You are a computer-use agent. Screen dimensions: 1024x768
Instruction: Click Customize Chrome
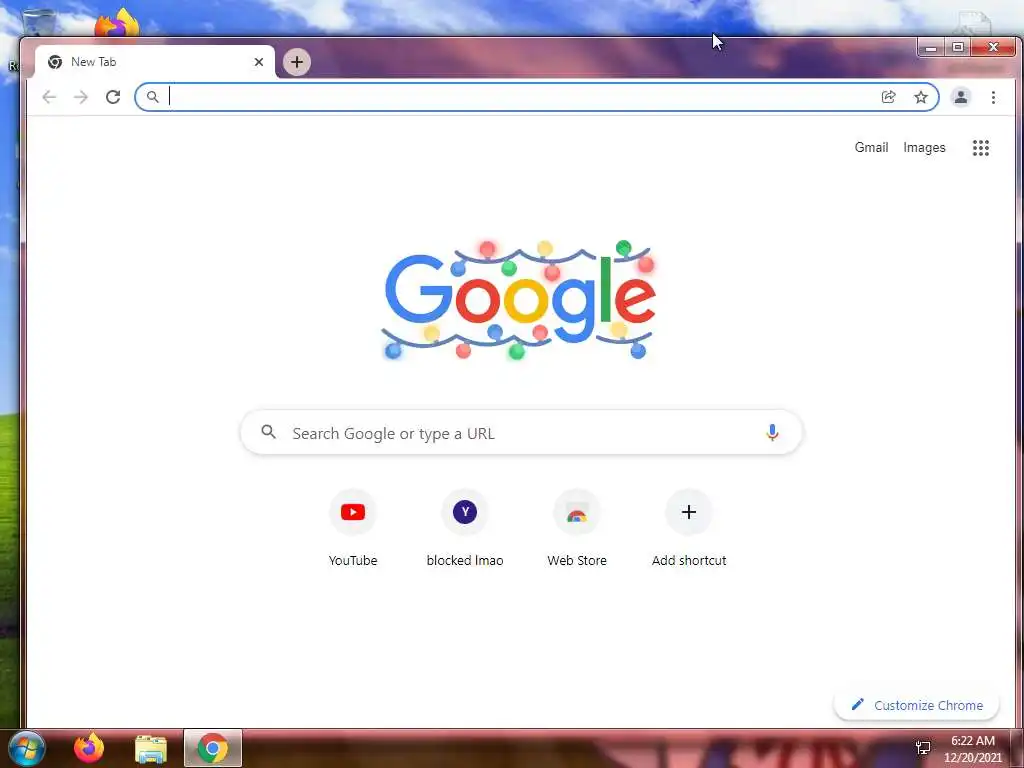pos(916,705)
